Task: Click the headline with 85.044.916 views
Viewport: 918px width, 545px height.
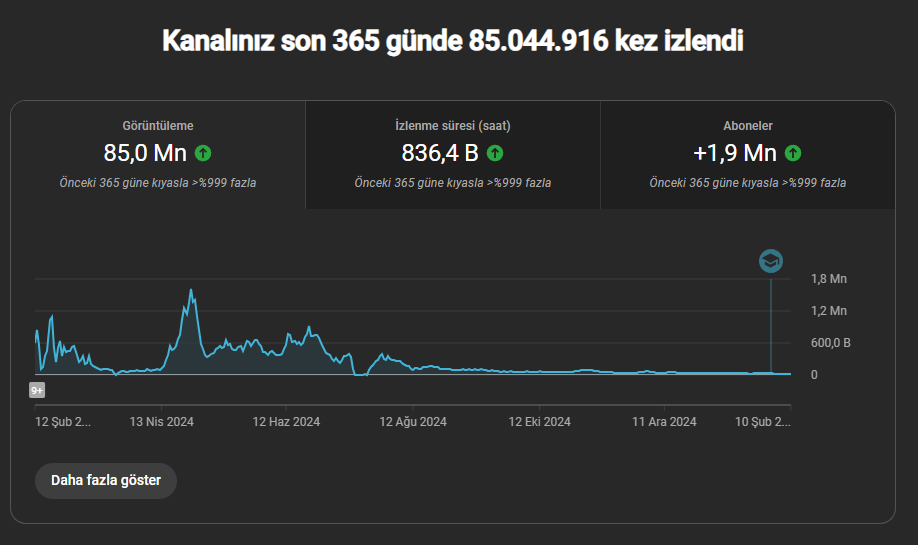Action: pos(453,41)
